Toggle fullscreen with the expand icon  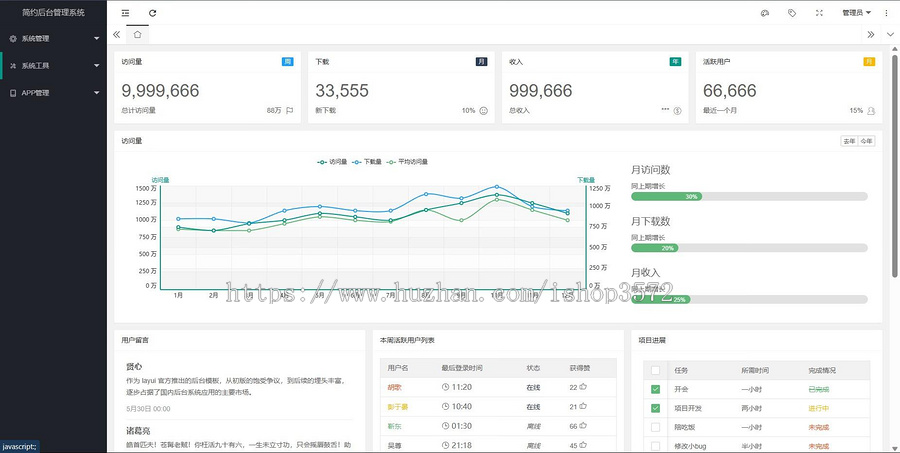click(x=820, y=13)
